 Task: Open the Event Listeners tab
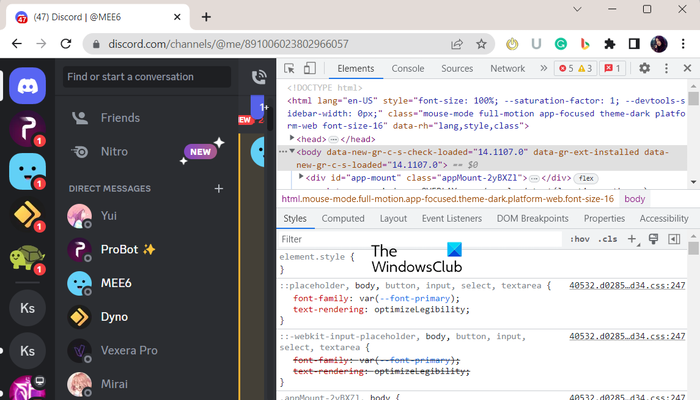[452, 219]
